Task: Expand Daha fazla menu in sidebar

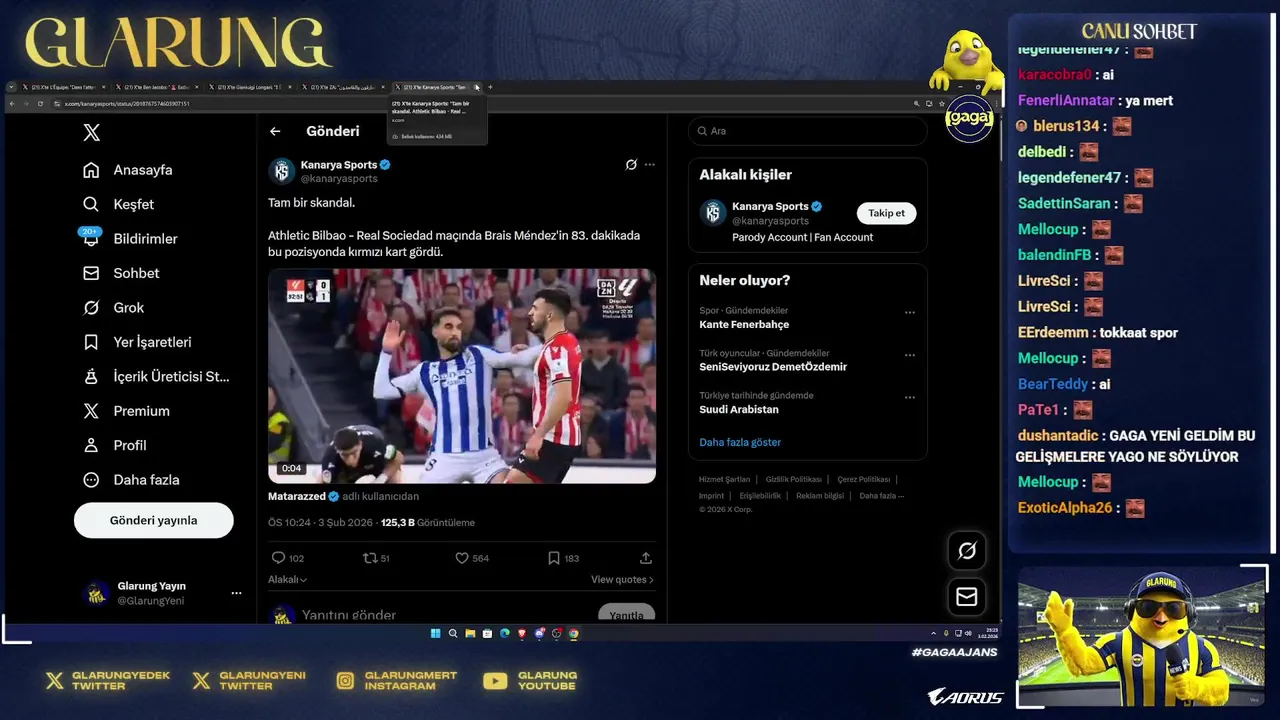Action: click(x=131, y=480)
